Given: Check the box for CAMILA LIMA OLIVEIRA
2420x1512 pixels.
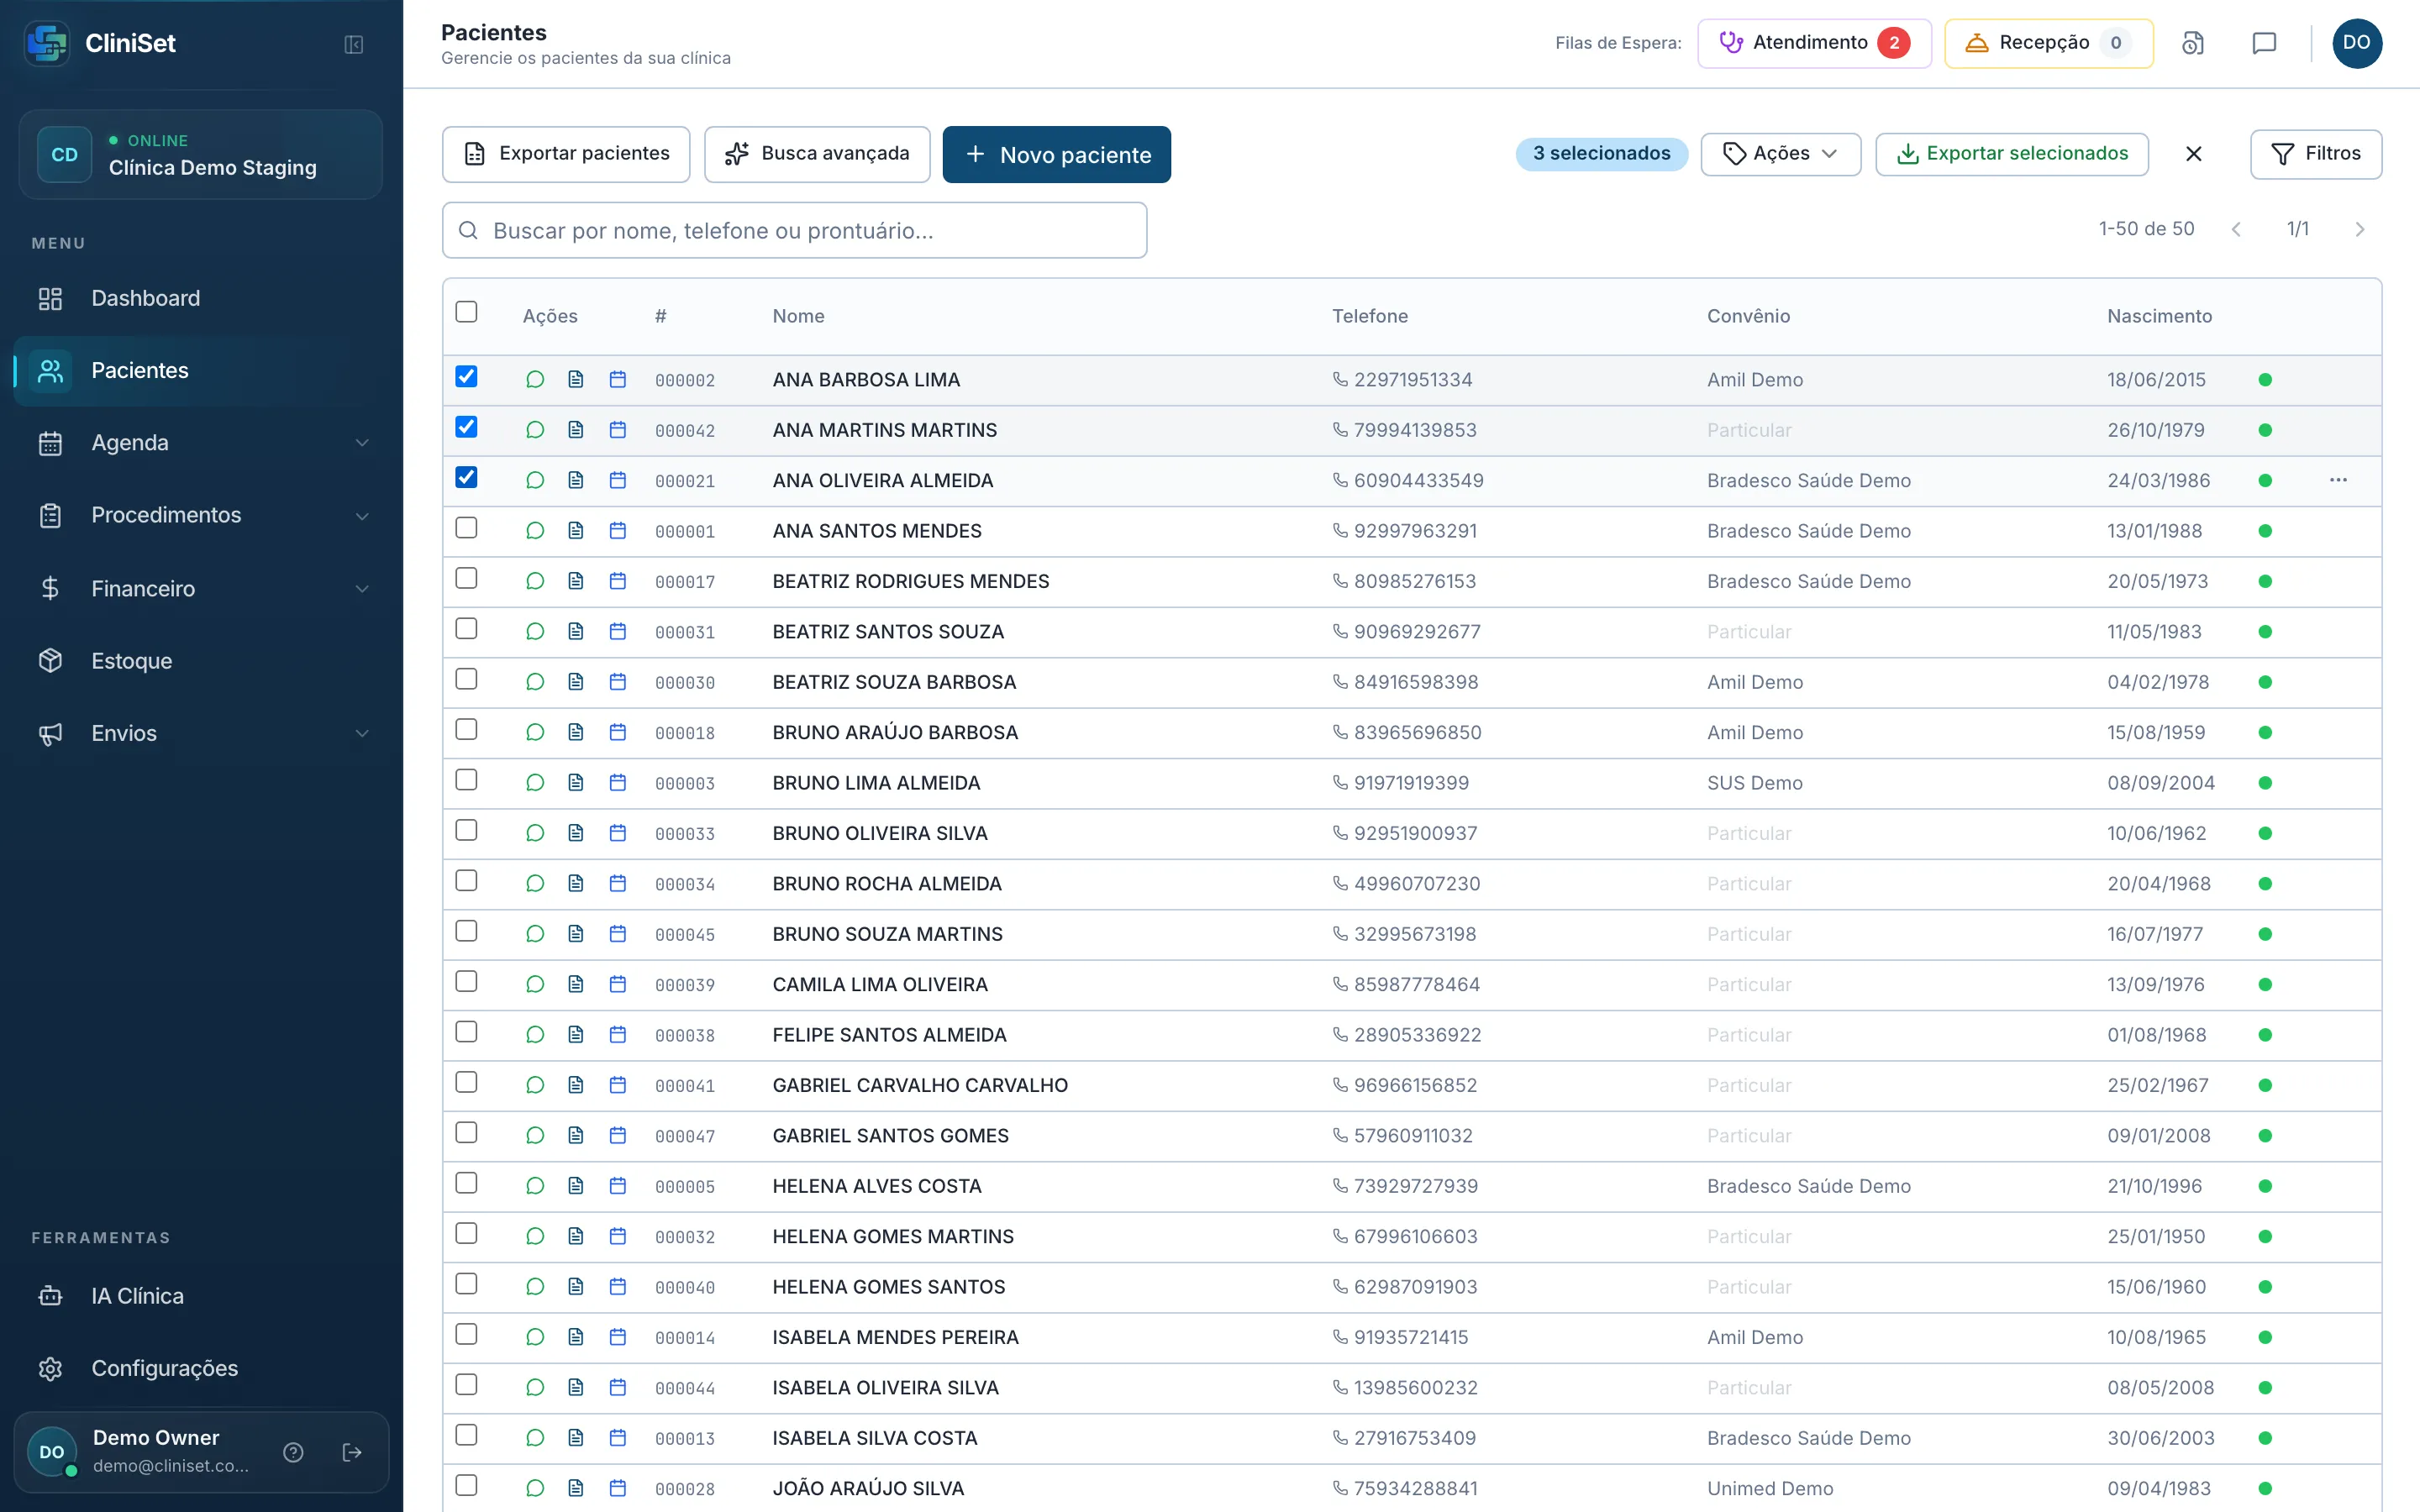Looking at the screenshot, I should 466,982.
